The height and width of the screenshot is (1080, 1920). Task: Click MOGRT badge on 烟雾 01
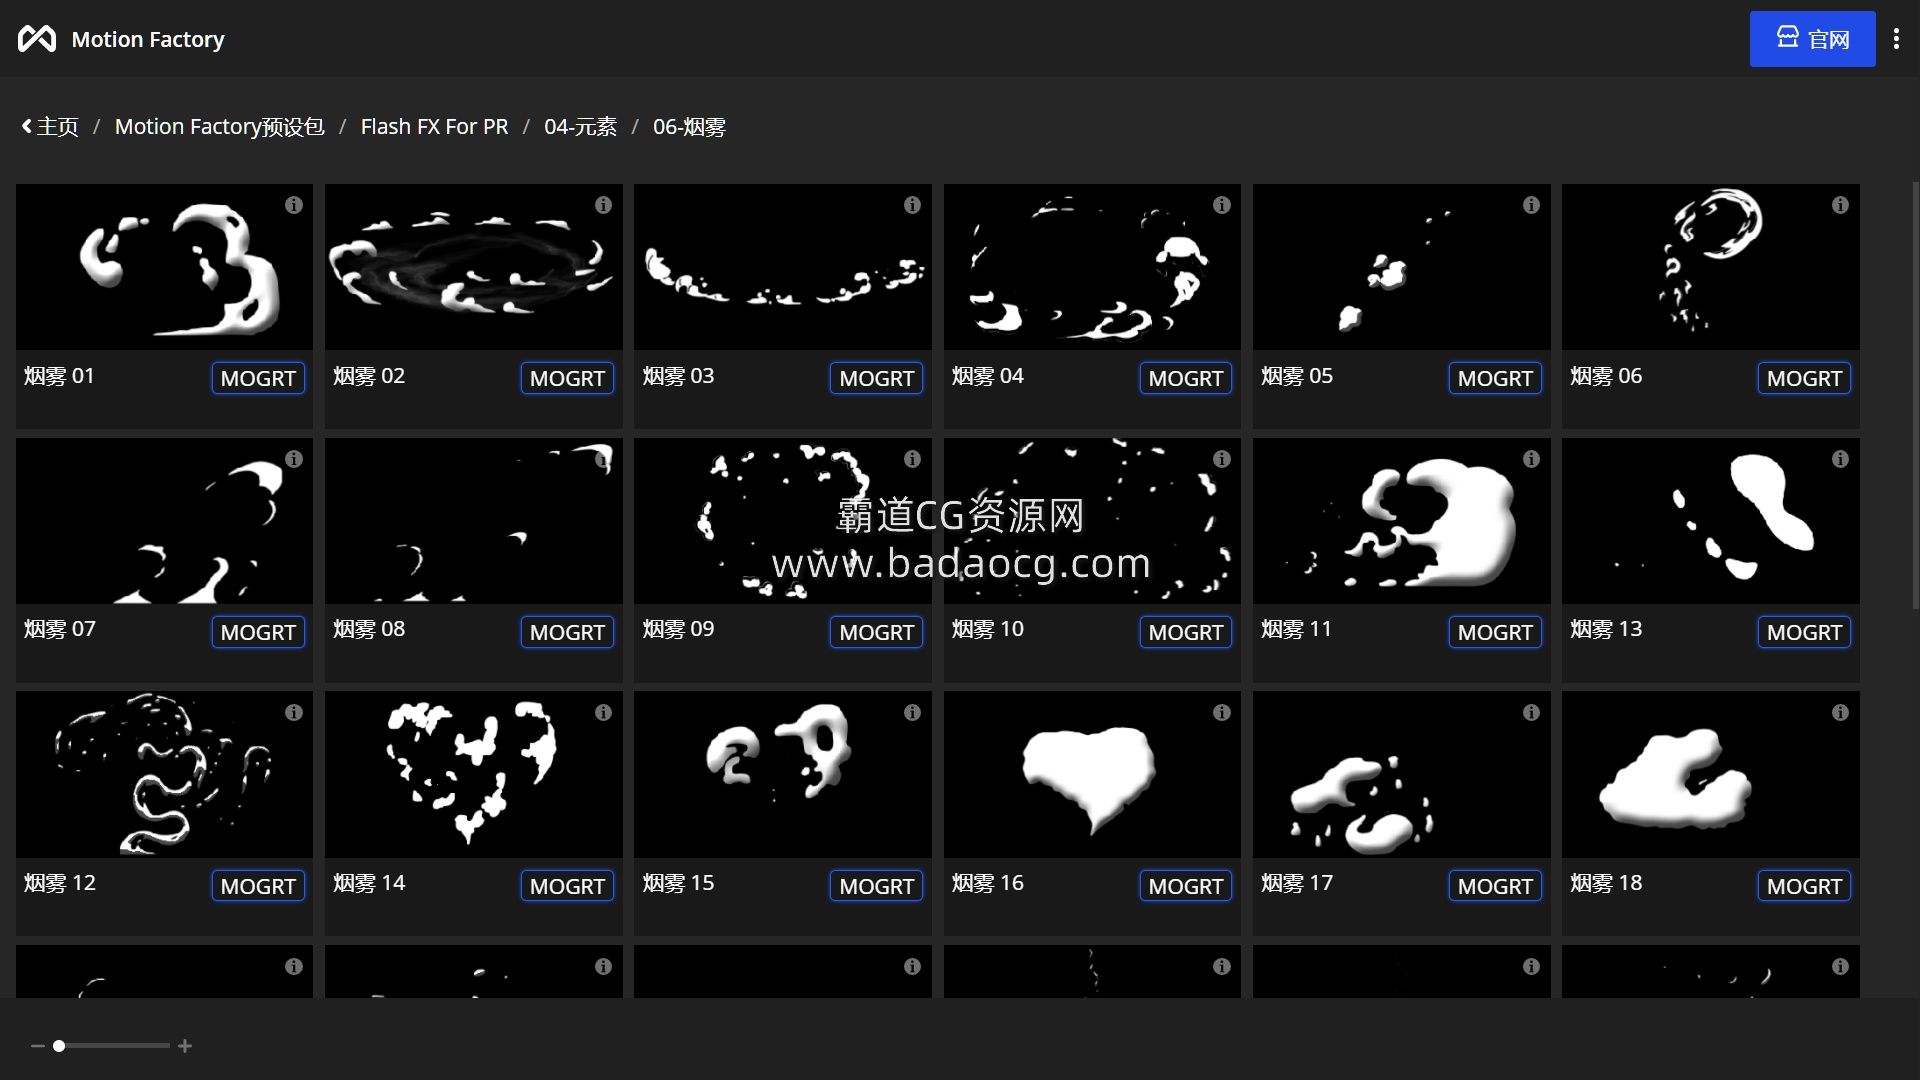[x=258, y=378]
